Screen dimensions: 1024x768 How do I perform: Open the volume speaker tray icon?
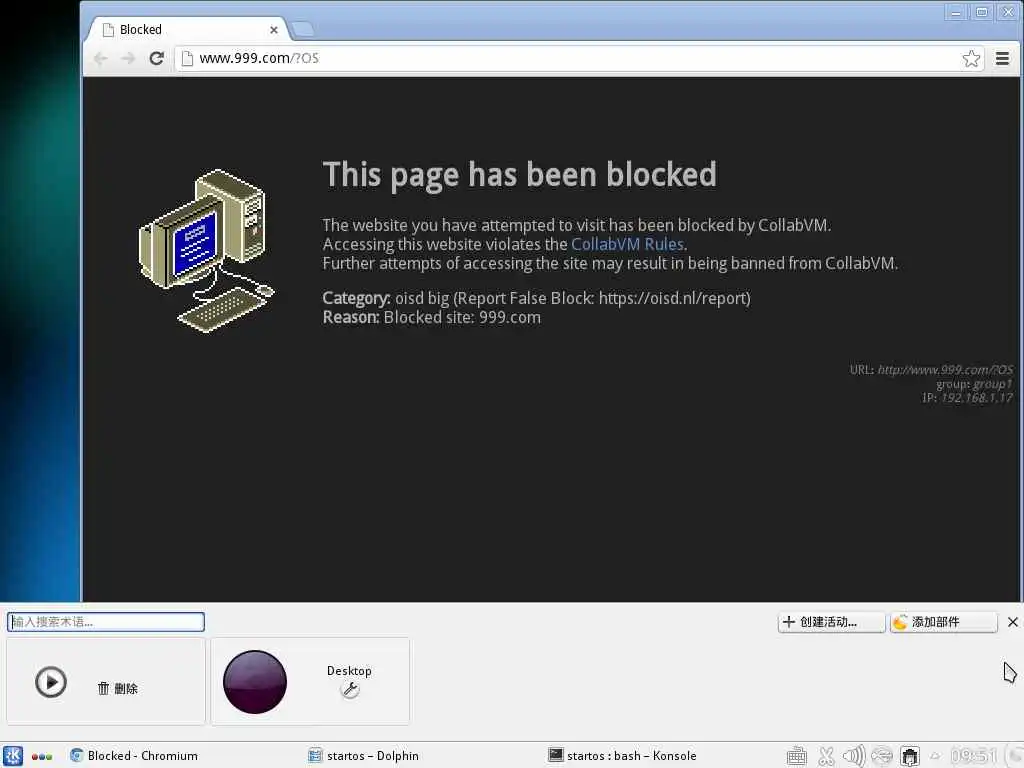(x=854, y=756)
